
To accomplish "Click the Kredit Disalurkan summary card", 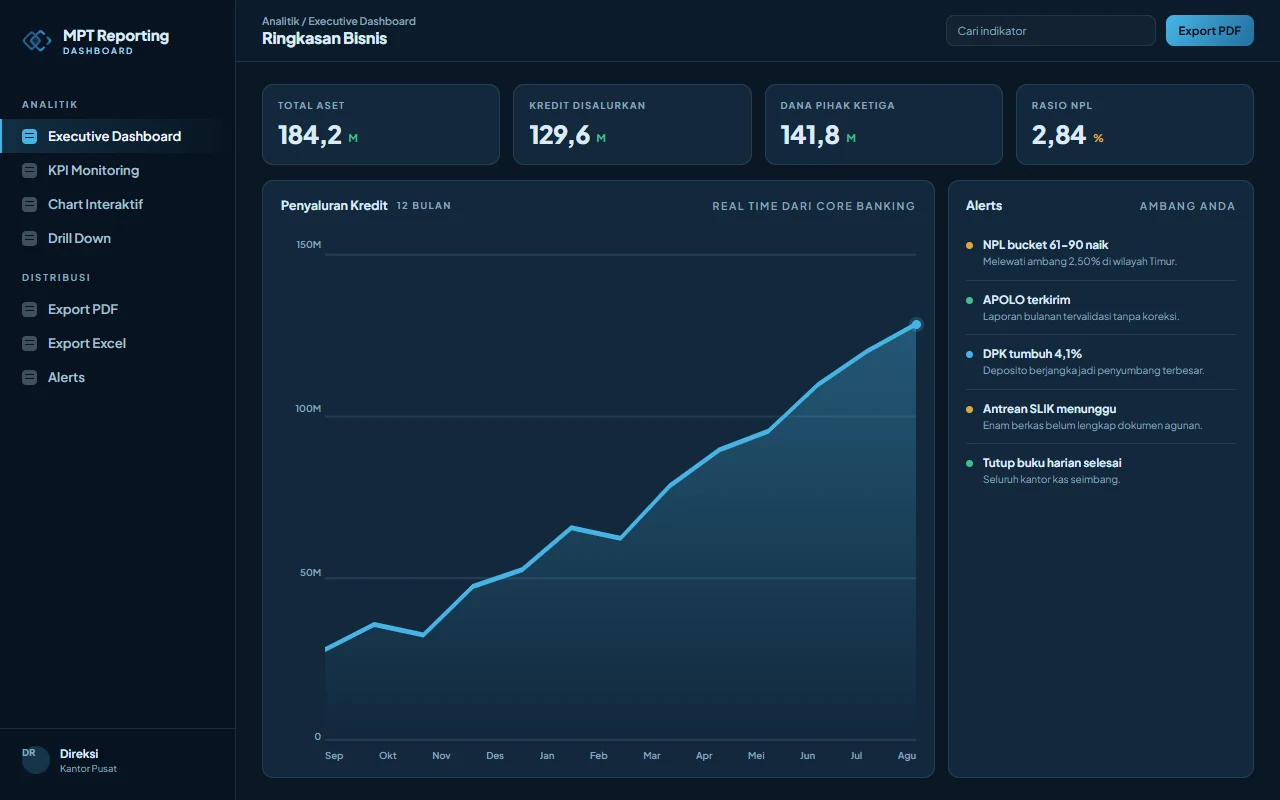I will [632, 124].
